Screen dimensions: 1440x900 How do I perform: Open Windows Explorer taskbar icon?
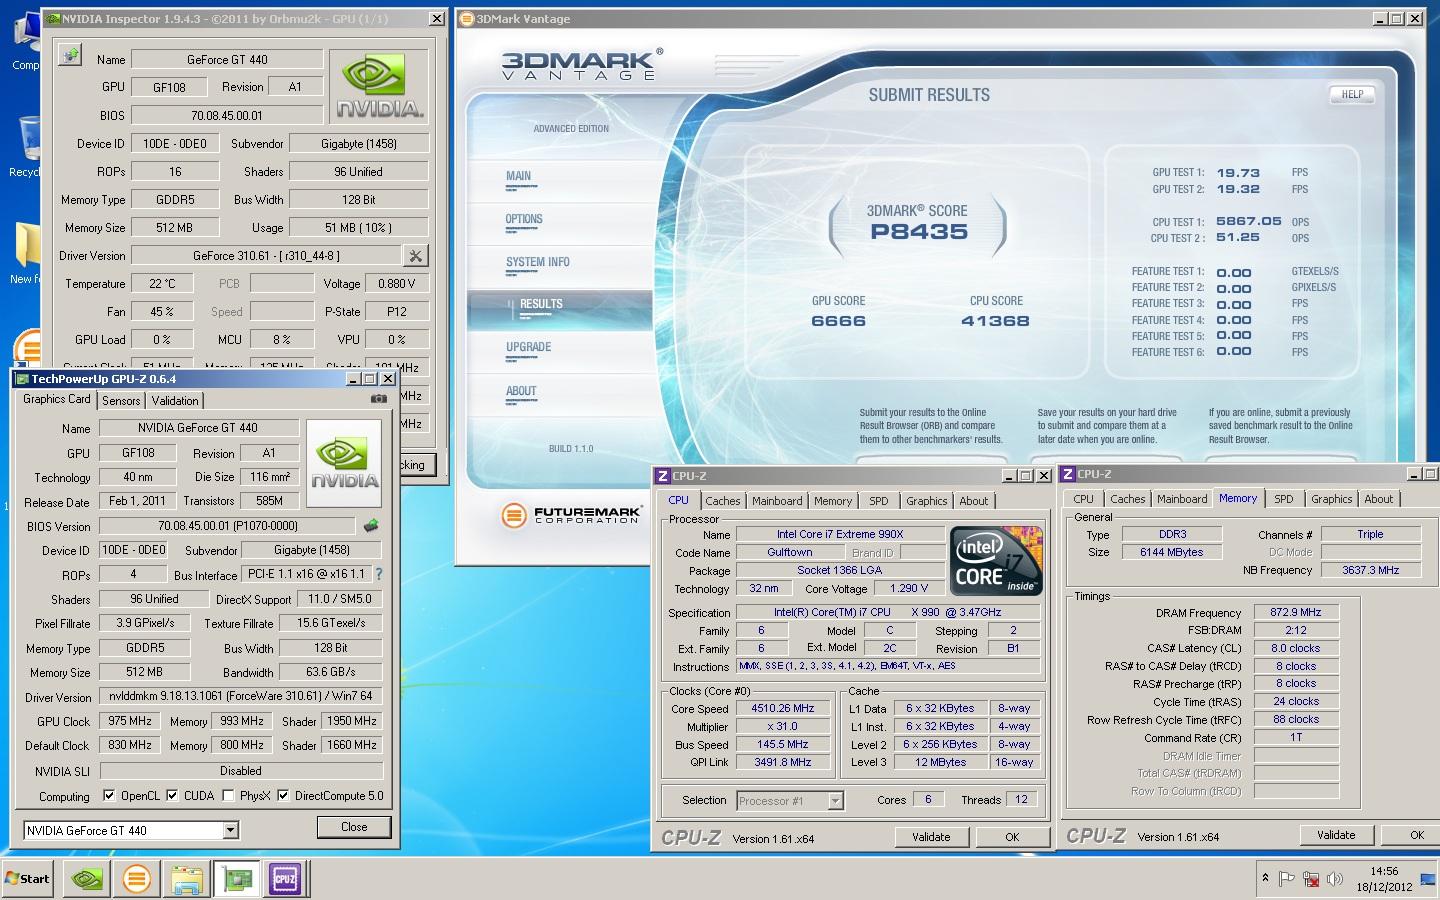tap(186, 879)
